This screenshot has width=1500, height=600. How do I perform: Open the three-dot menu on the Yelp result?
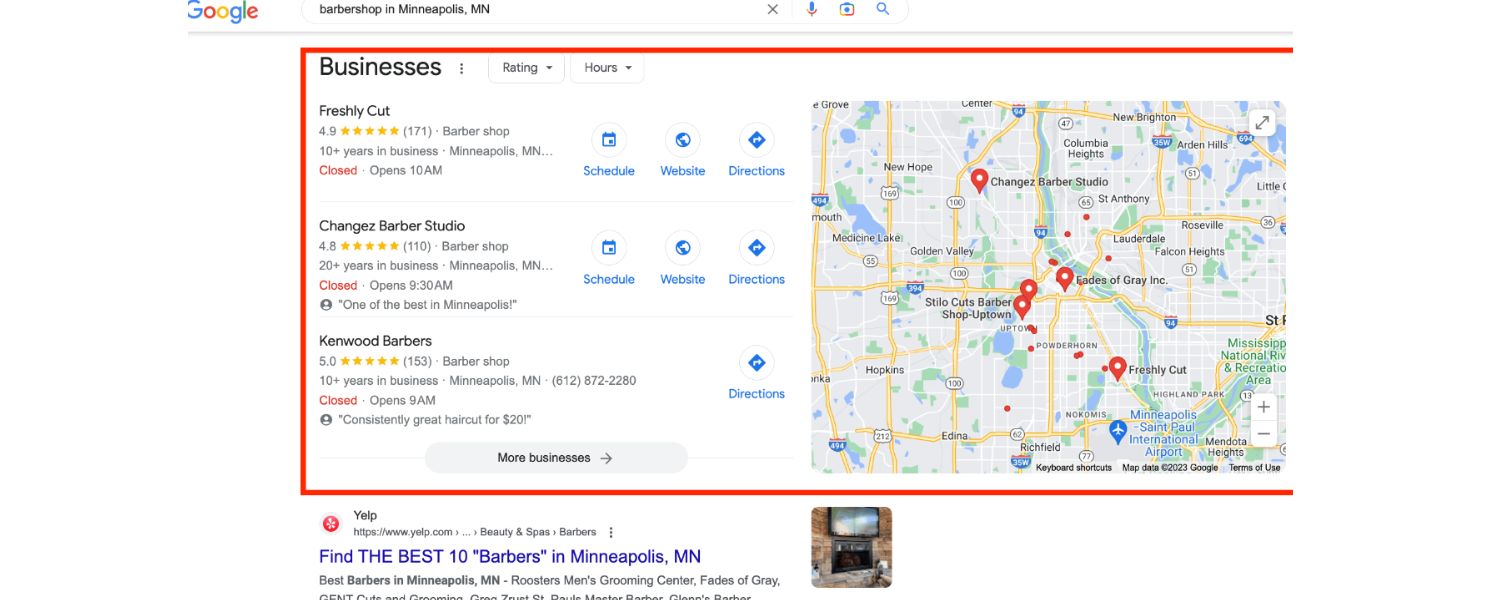(x=611, y=531)
